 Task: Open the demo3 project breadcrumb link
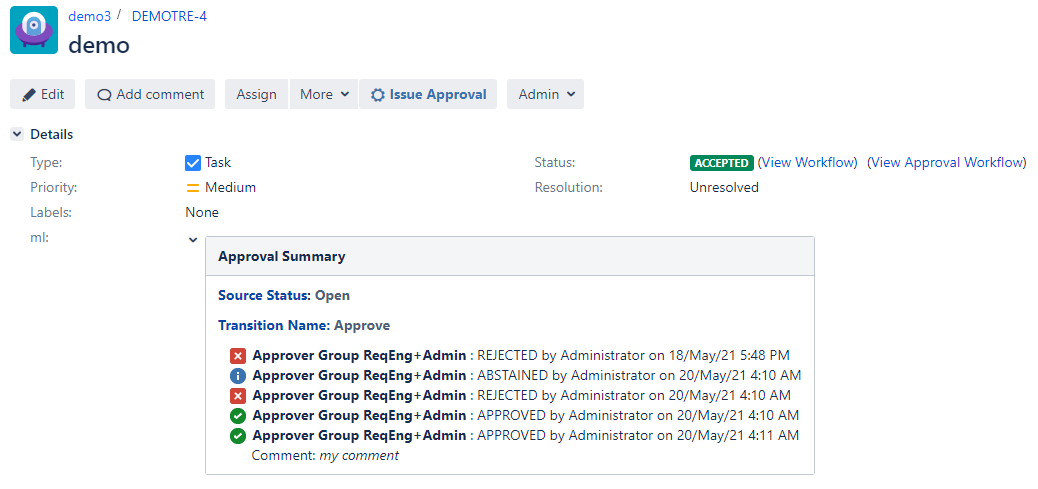(x=89, y=16)
